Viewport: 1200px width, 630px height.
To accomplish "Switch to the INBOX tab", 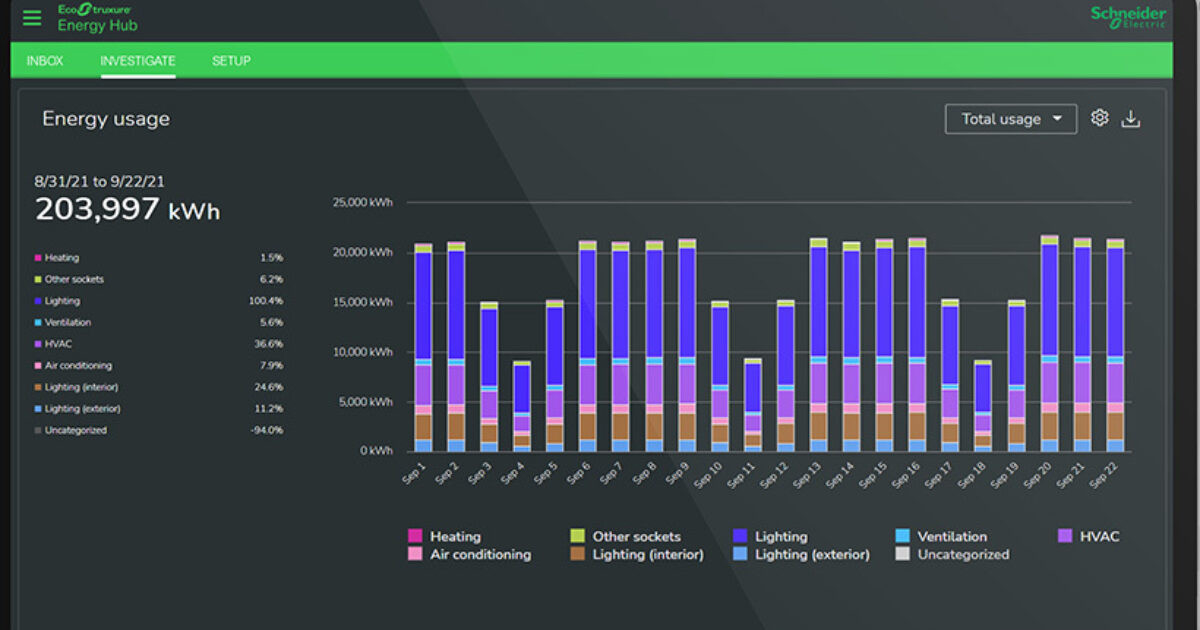I will 45,61.
